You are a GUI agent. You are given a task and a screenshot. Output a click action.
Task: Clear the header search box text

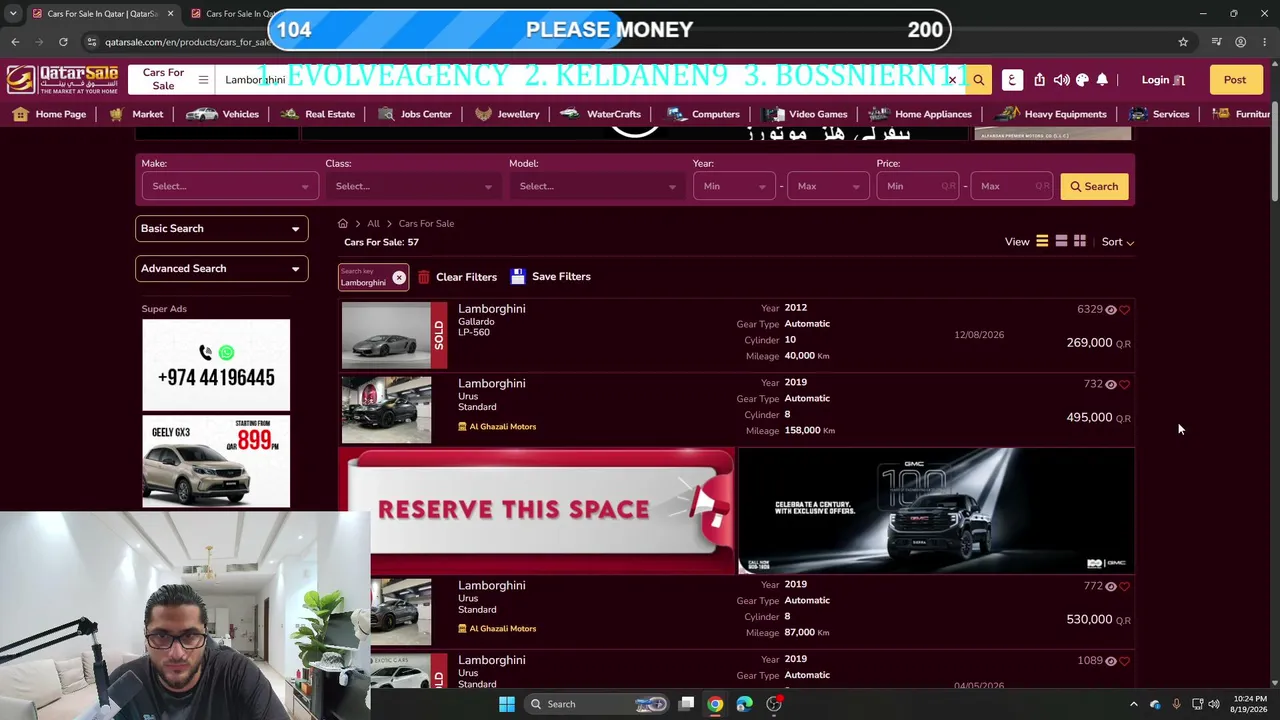point(952,80)
